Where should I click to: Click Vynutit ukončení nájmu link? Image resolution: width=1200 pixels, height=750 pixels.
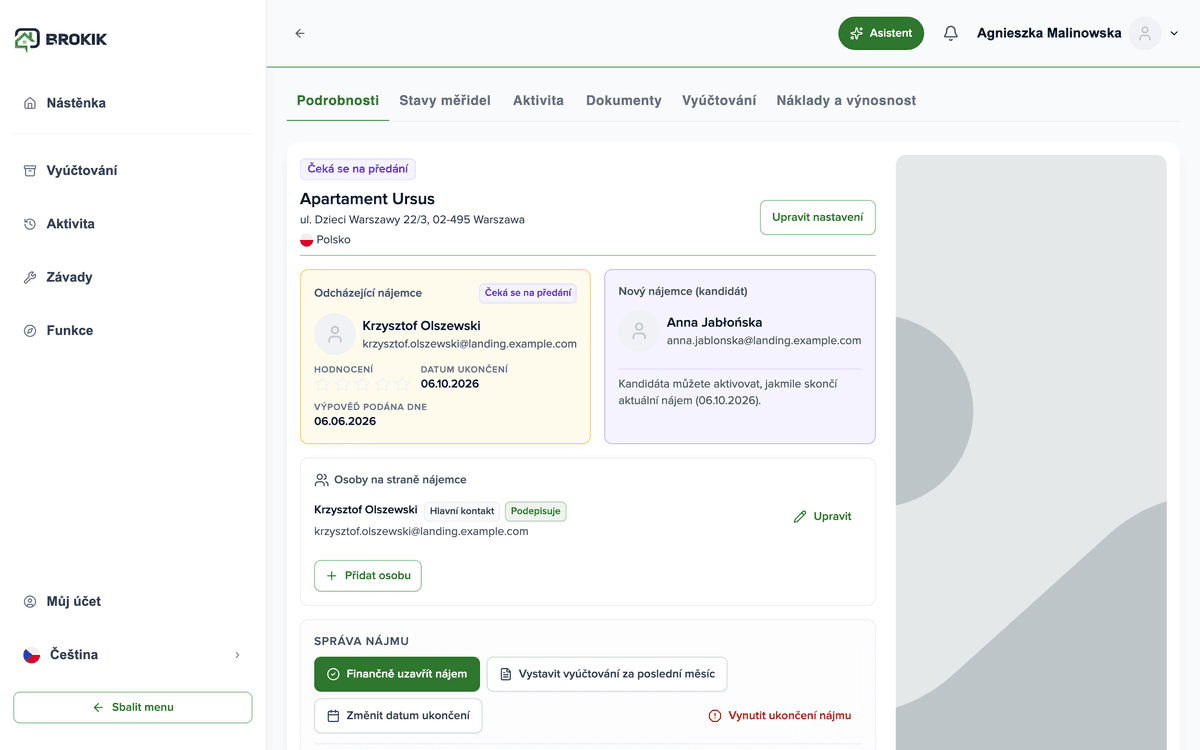point(780,716)
